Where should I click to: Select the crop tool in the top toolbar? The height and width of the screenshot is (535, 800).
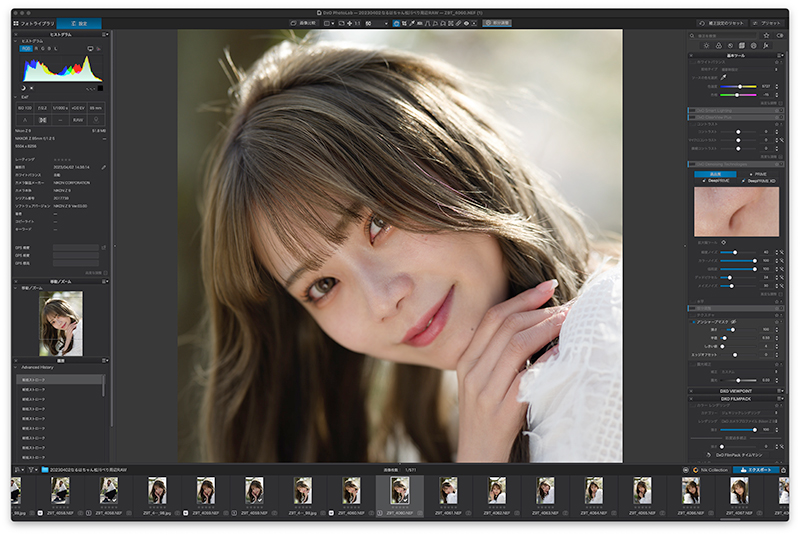point(404,23)
